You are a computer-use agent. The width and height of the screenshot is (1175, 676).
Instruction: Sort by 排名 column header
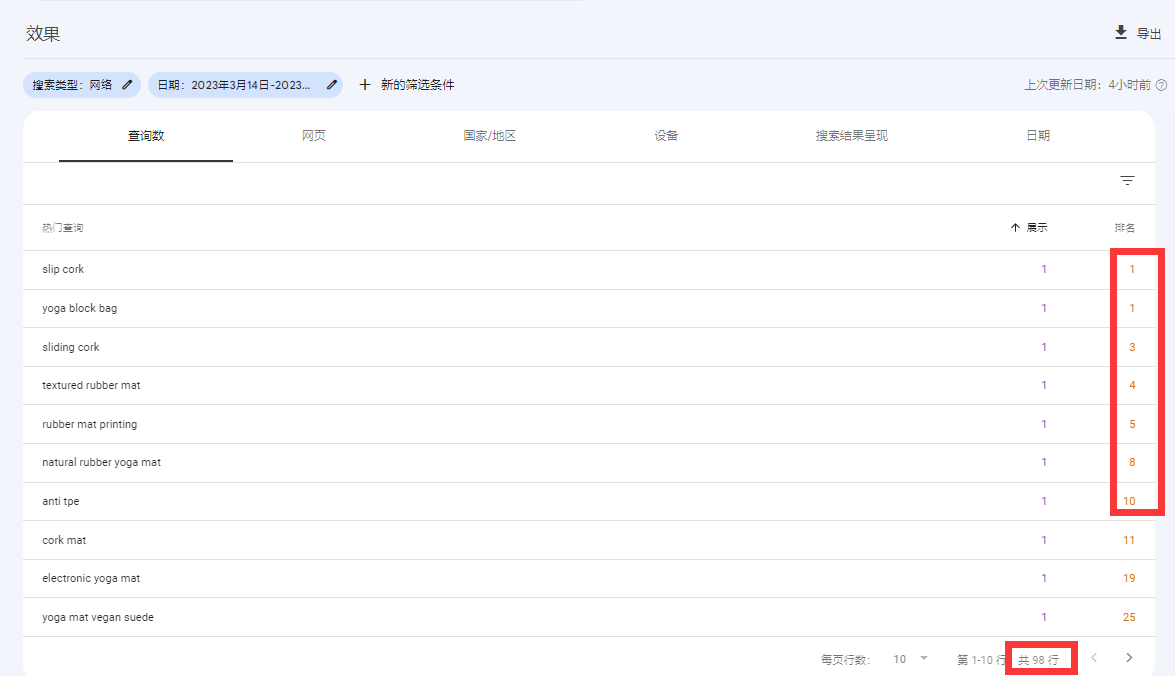pyautogui.click(x=1125, y=228)
